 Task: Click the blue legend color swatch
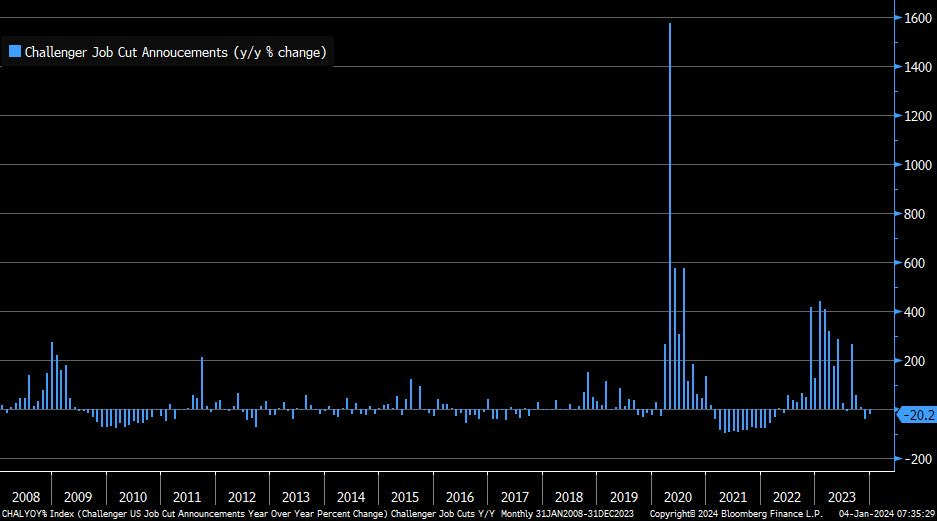point(15,52)
